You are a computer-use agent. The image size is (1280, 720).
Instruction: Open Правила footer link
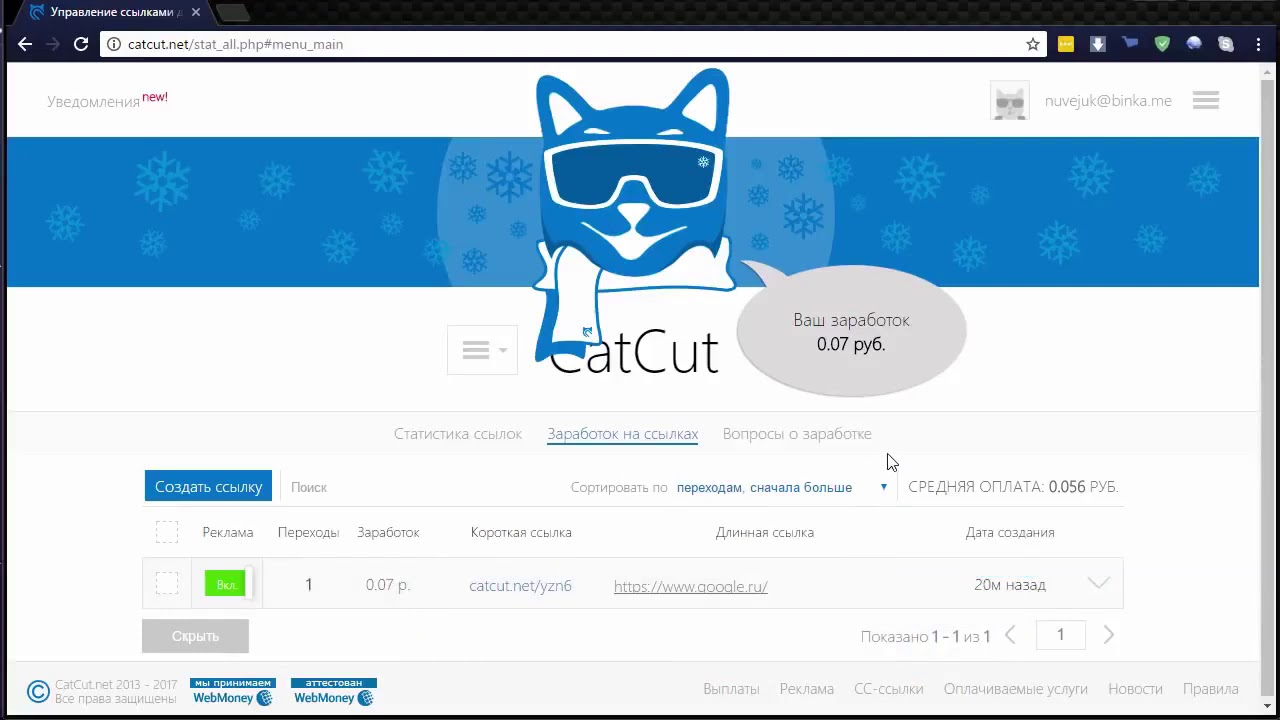[1210, 689]
